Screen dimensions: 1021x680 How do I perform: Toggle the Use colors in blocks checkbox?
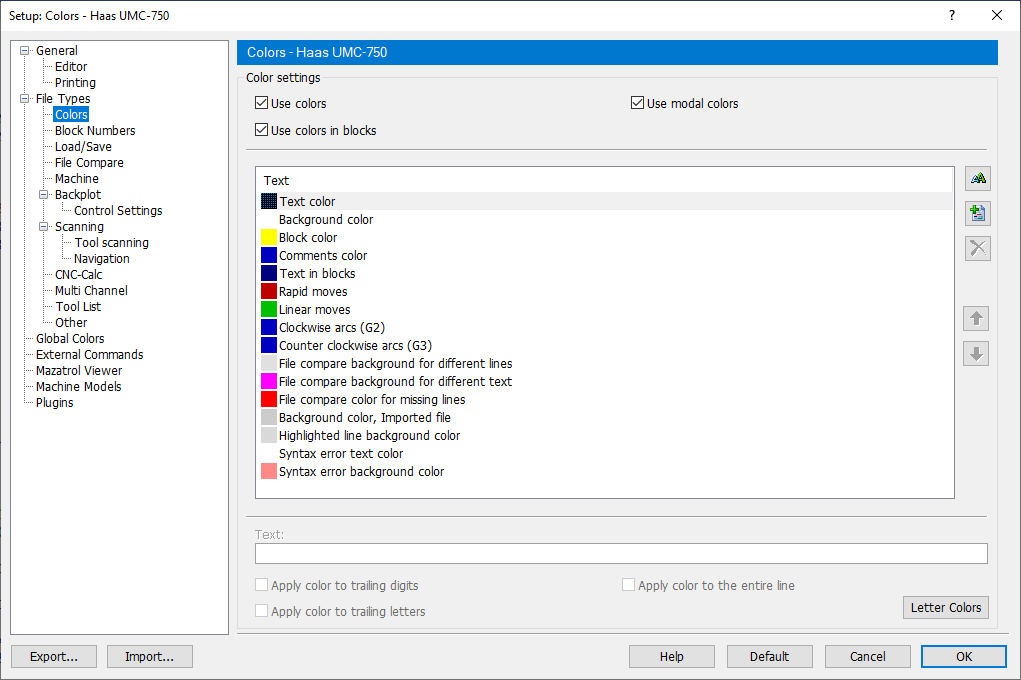(x=262, y=130)
